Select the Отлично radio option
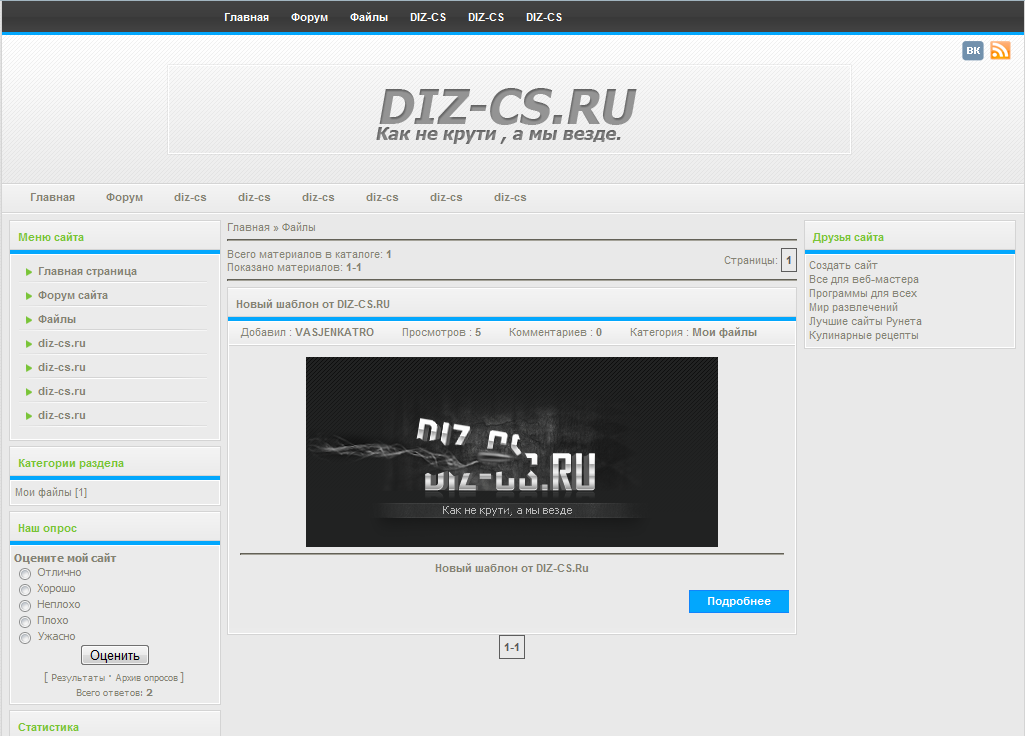This screenshot has width=1025, height=736. pos(25,574)
